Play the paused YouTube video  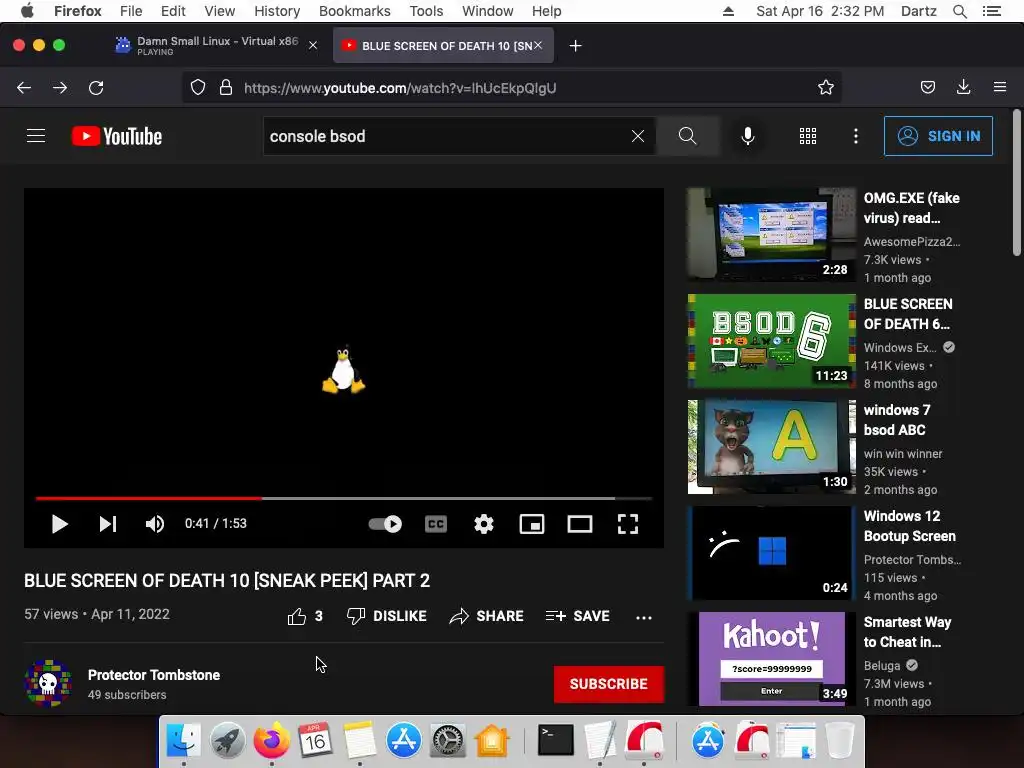(x=59, y=524)
